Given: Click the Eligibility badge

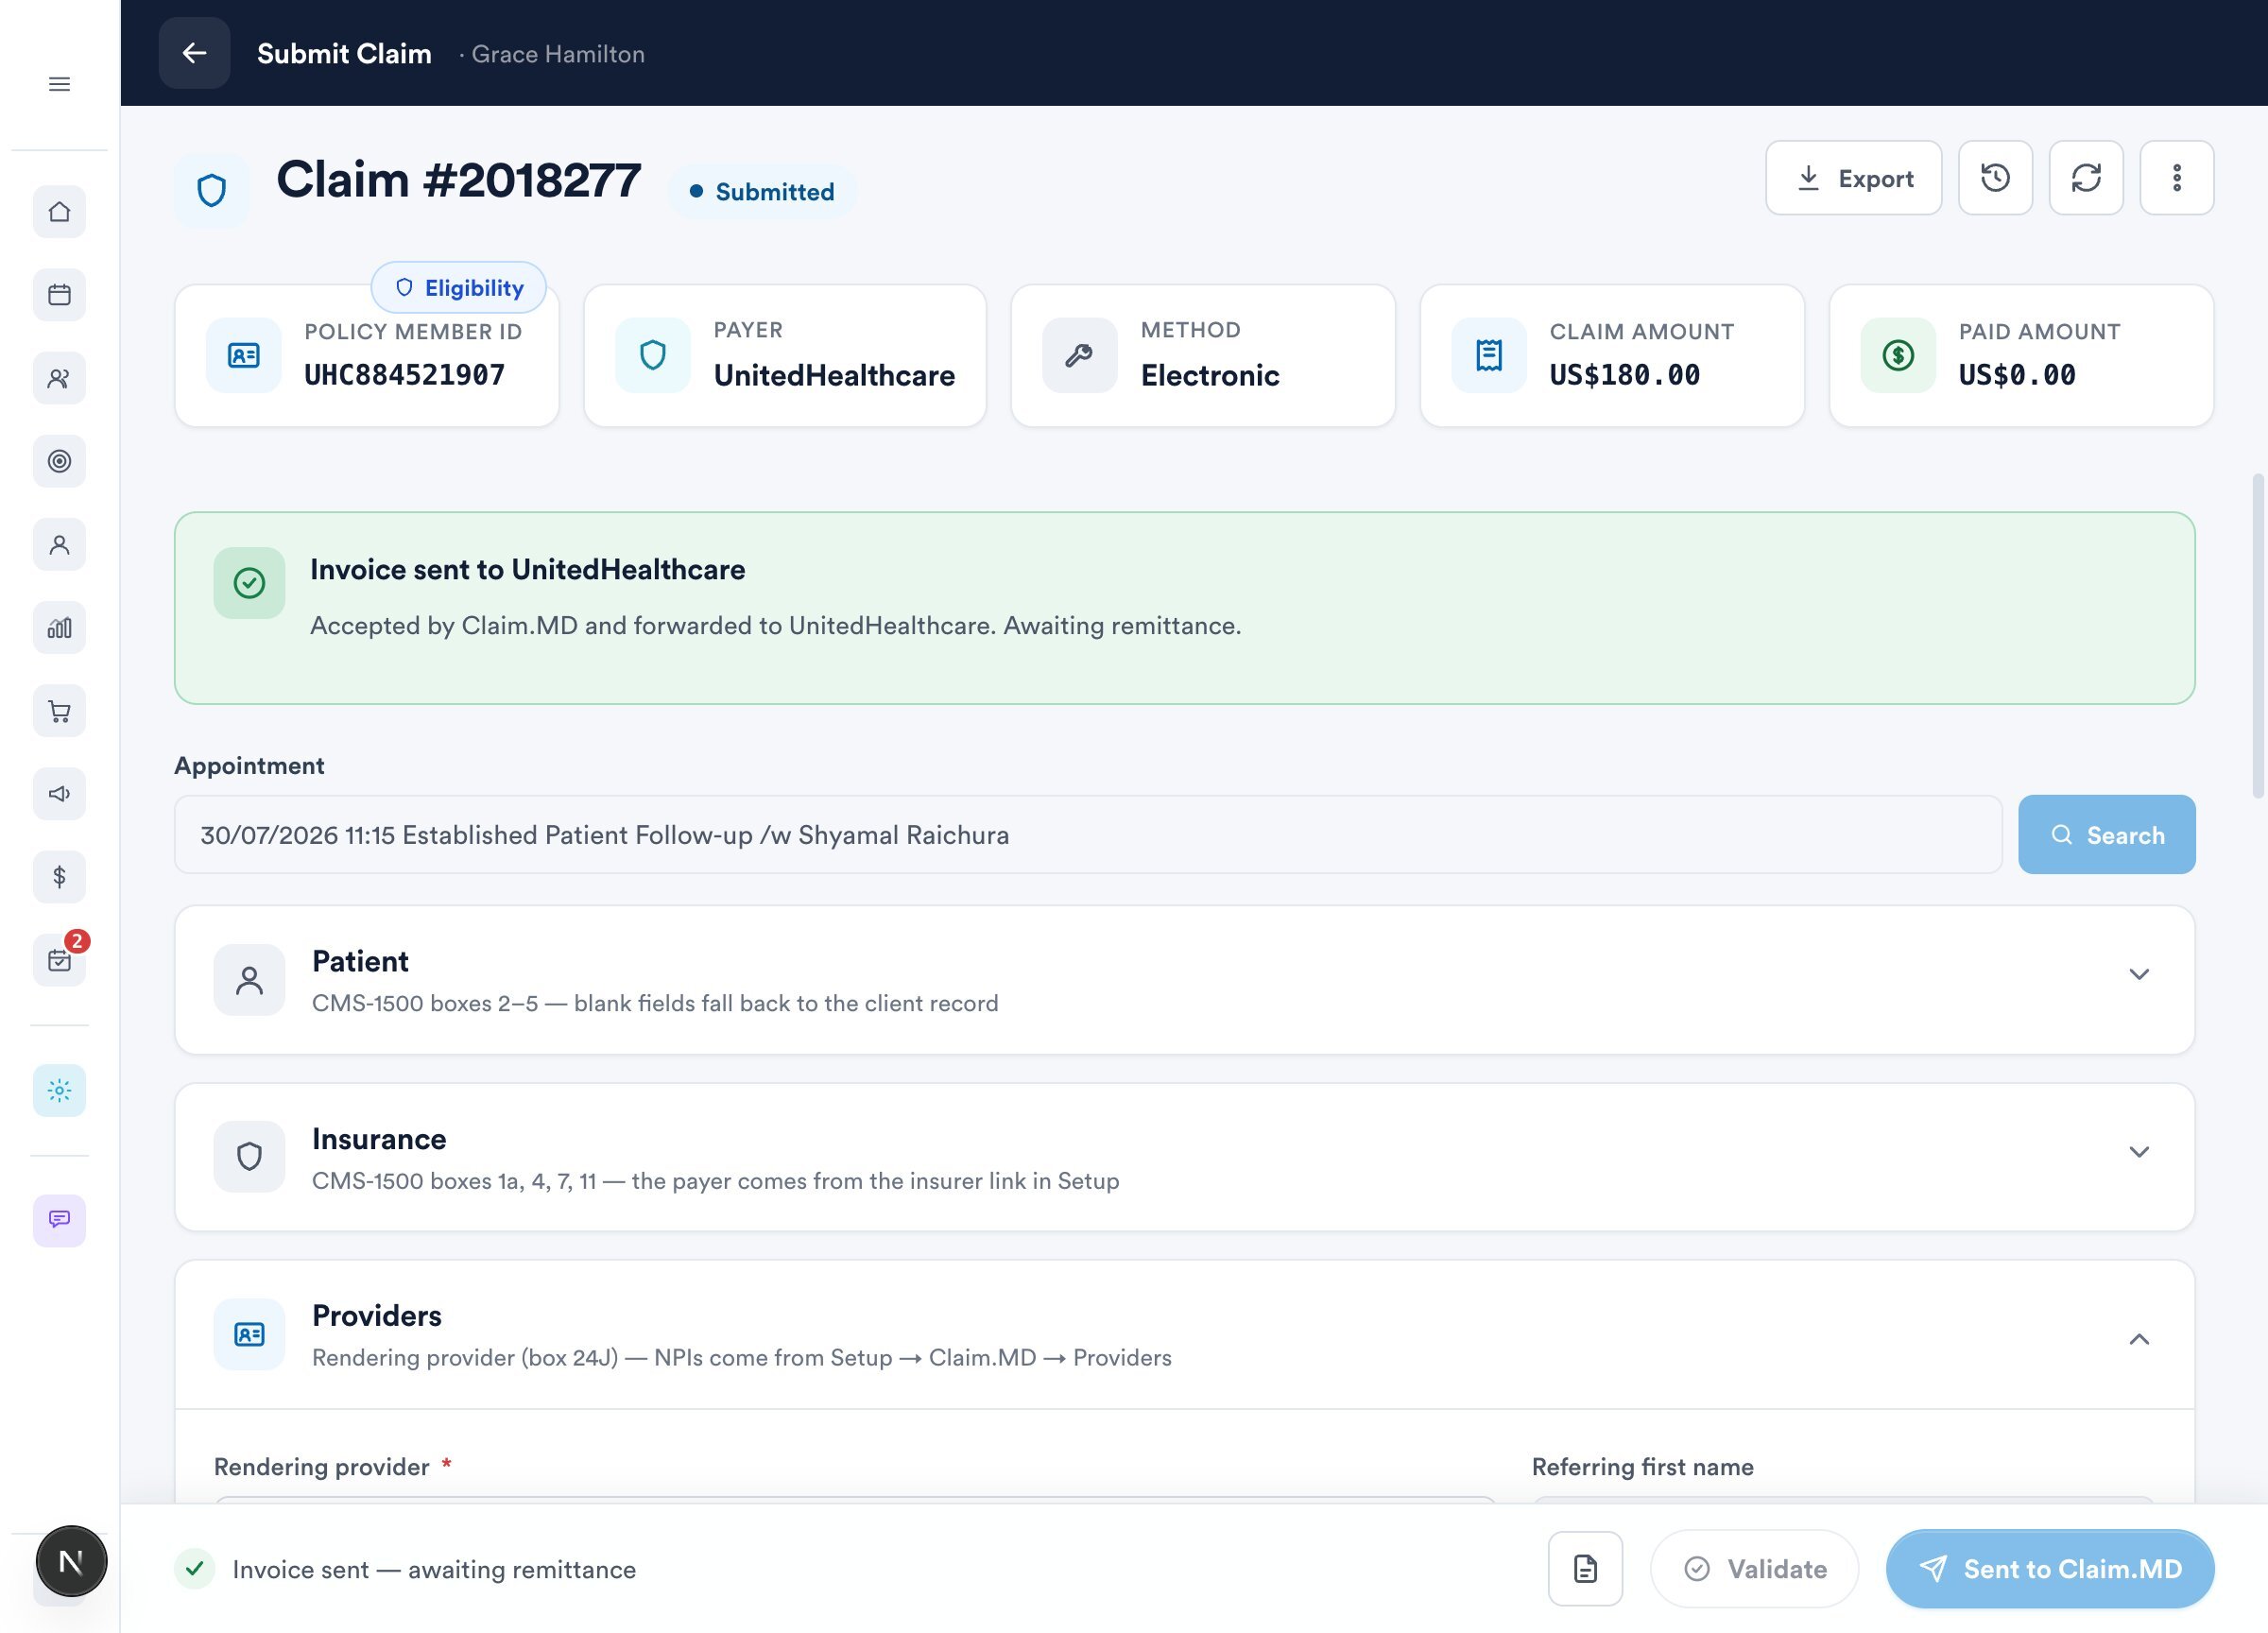Looking at the screenshot, I should [459, 288].
